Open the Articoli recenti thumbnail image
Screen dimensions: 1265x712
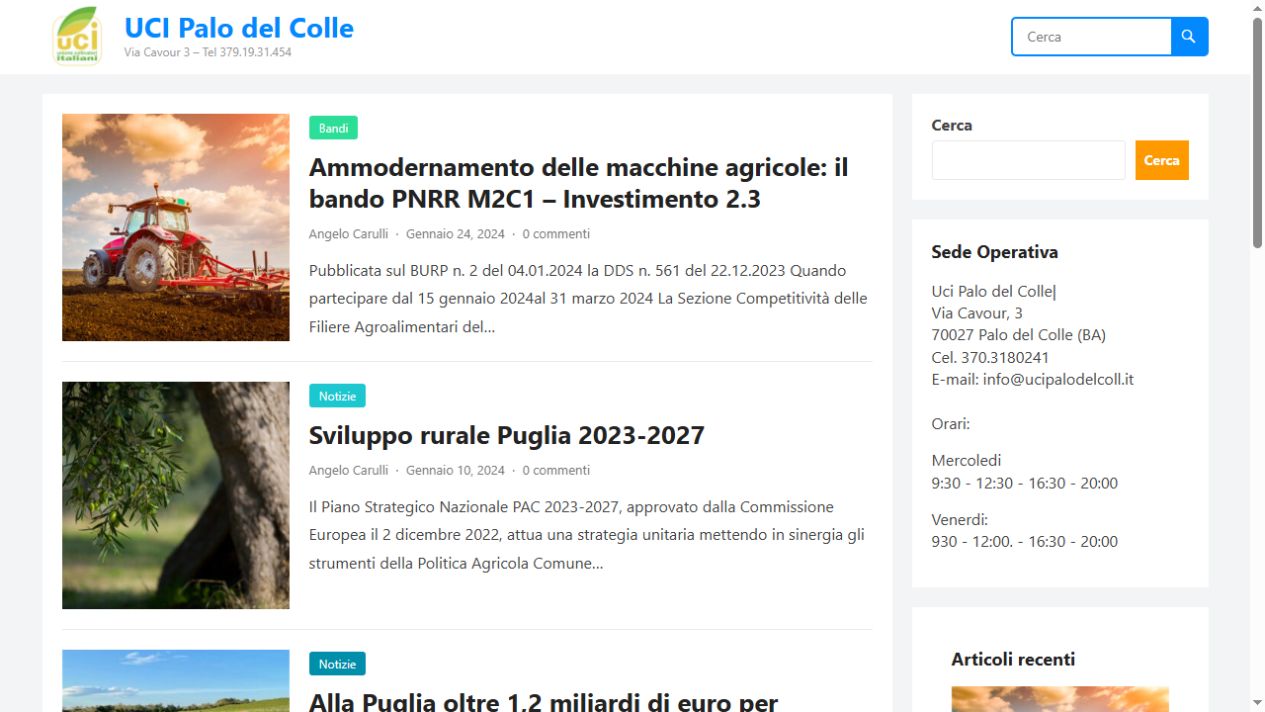click(1060, 699)
